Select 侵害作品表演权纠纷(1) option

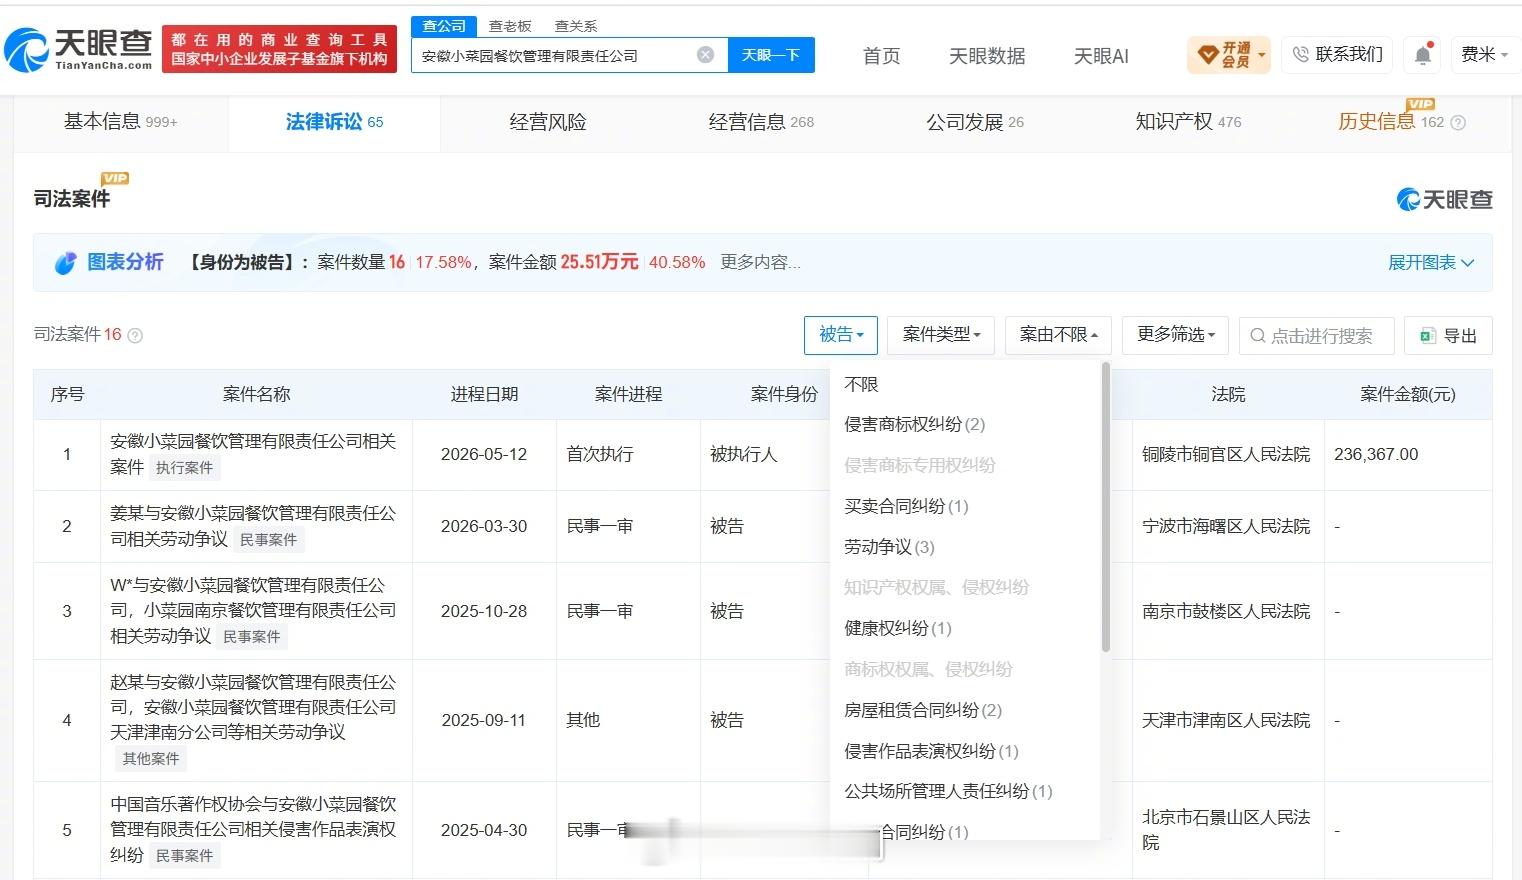pos(931,751)
